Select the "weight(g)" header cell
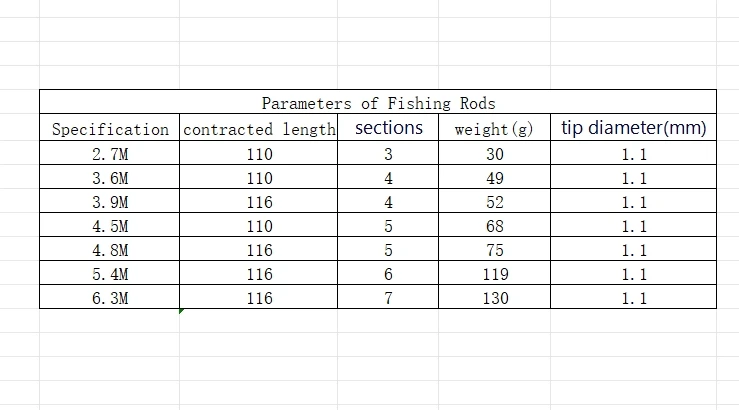The image size is (739, 410). [x=494, y=129]
